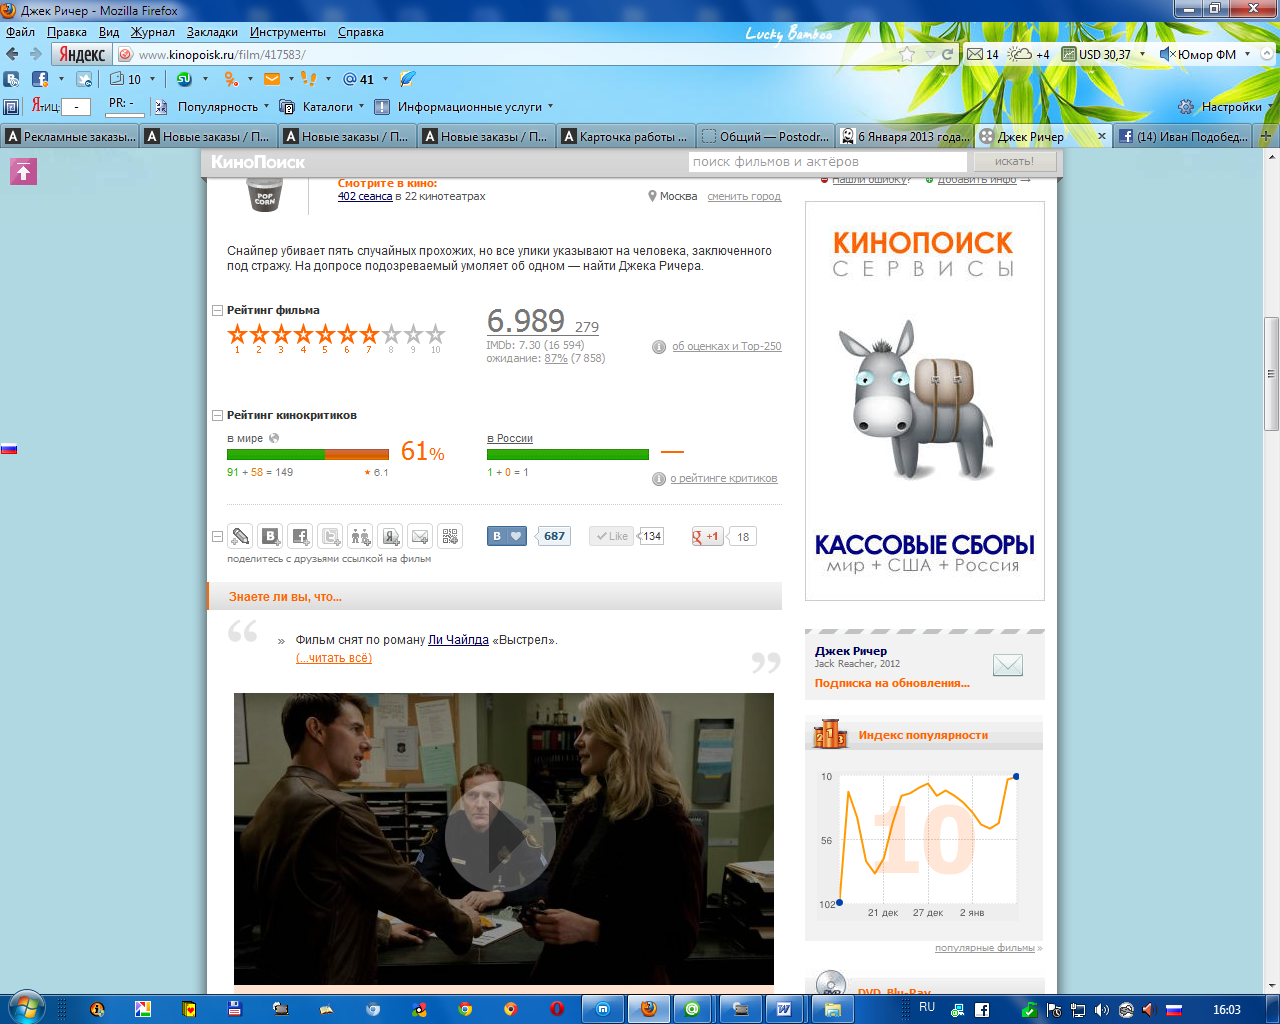Click the taskbar volume speaker icon
Image resolution: width=1280 pixels, height=1024 pixels.
(1101, 1010)
